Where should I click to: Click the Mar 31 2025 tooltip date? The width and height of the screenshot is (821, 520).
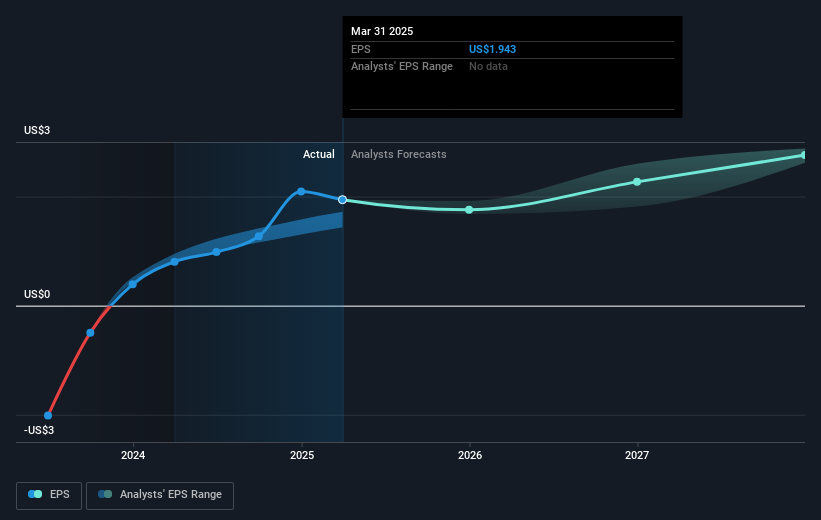[382, 31]
